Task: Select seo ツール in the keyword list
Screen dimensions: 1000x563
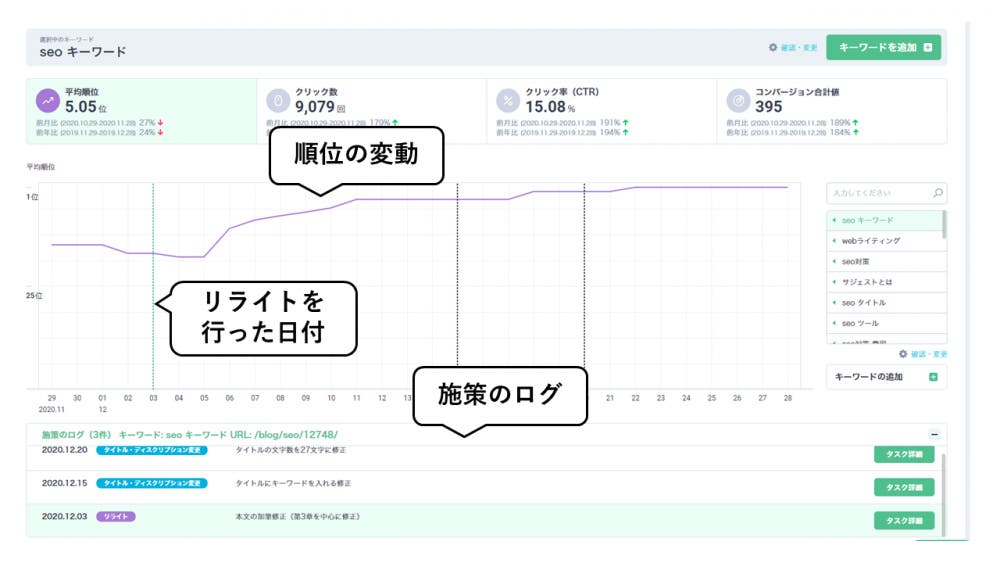Action: (885, 323)
